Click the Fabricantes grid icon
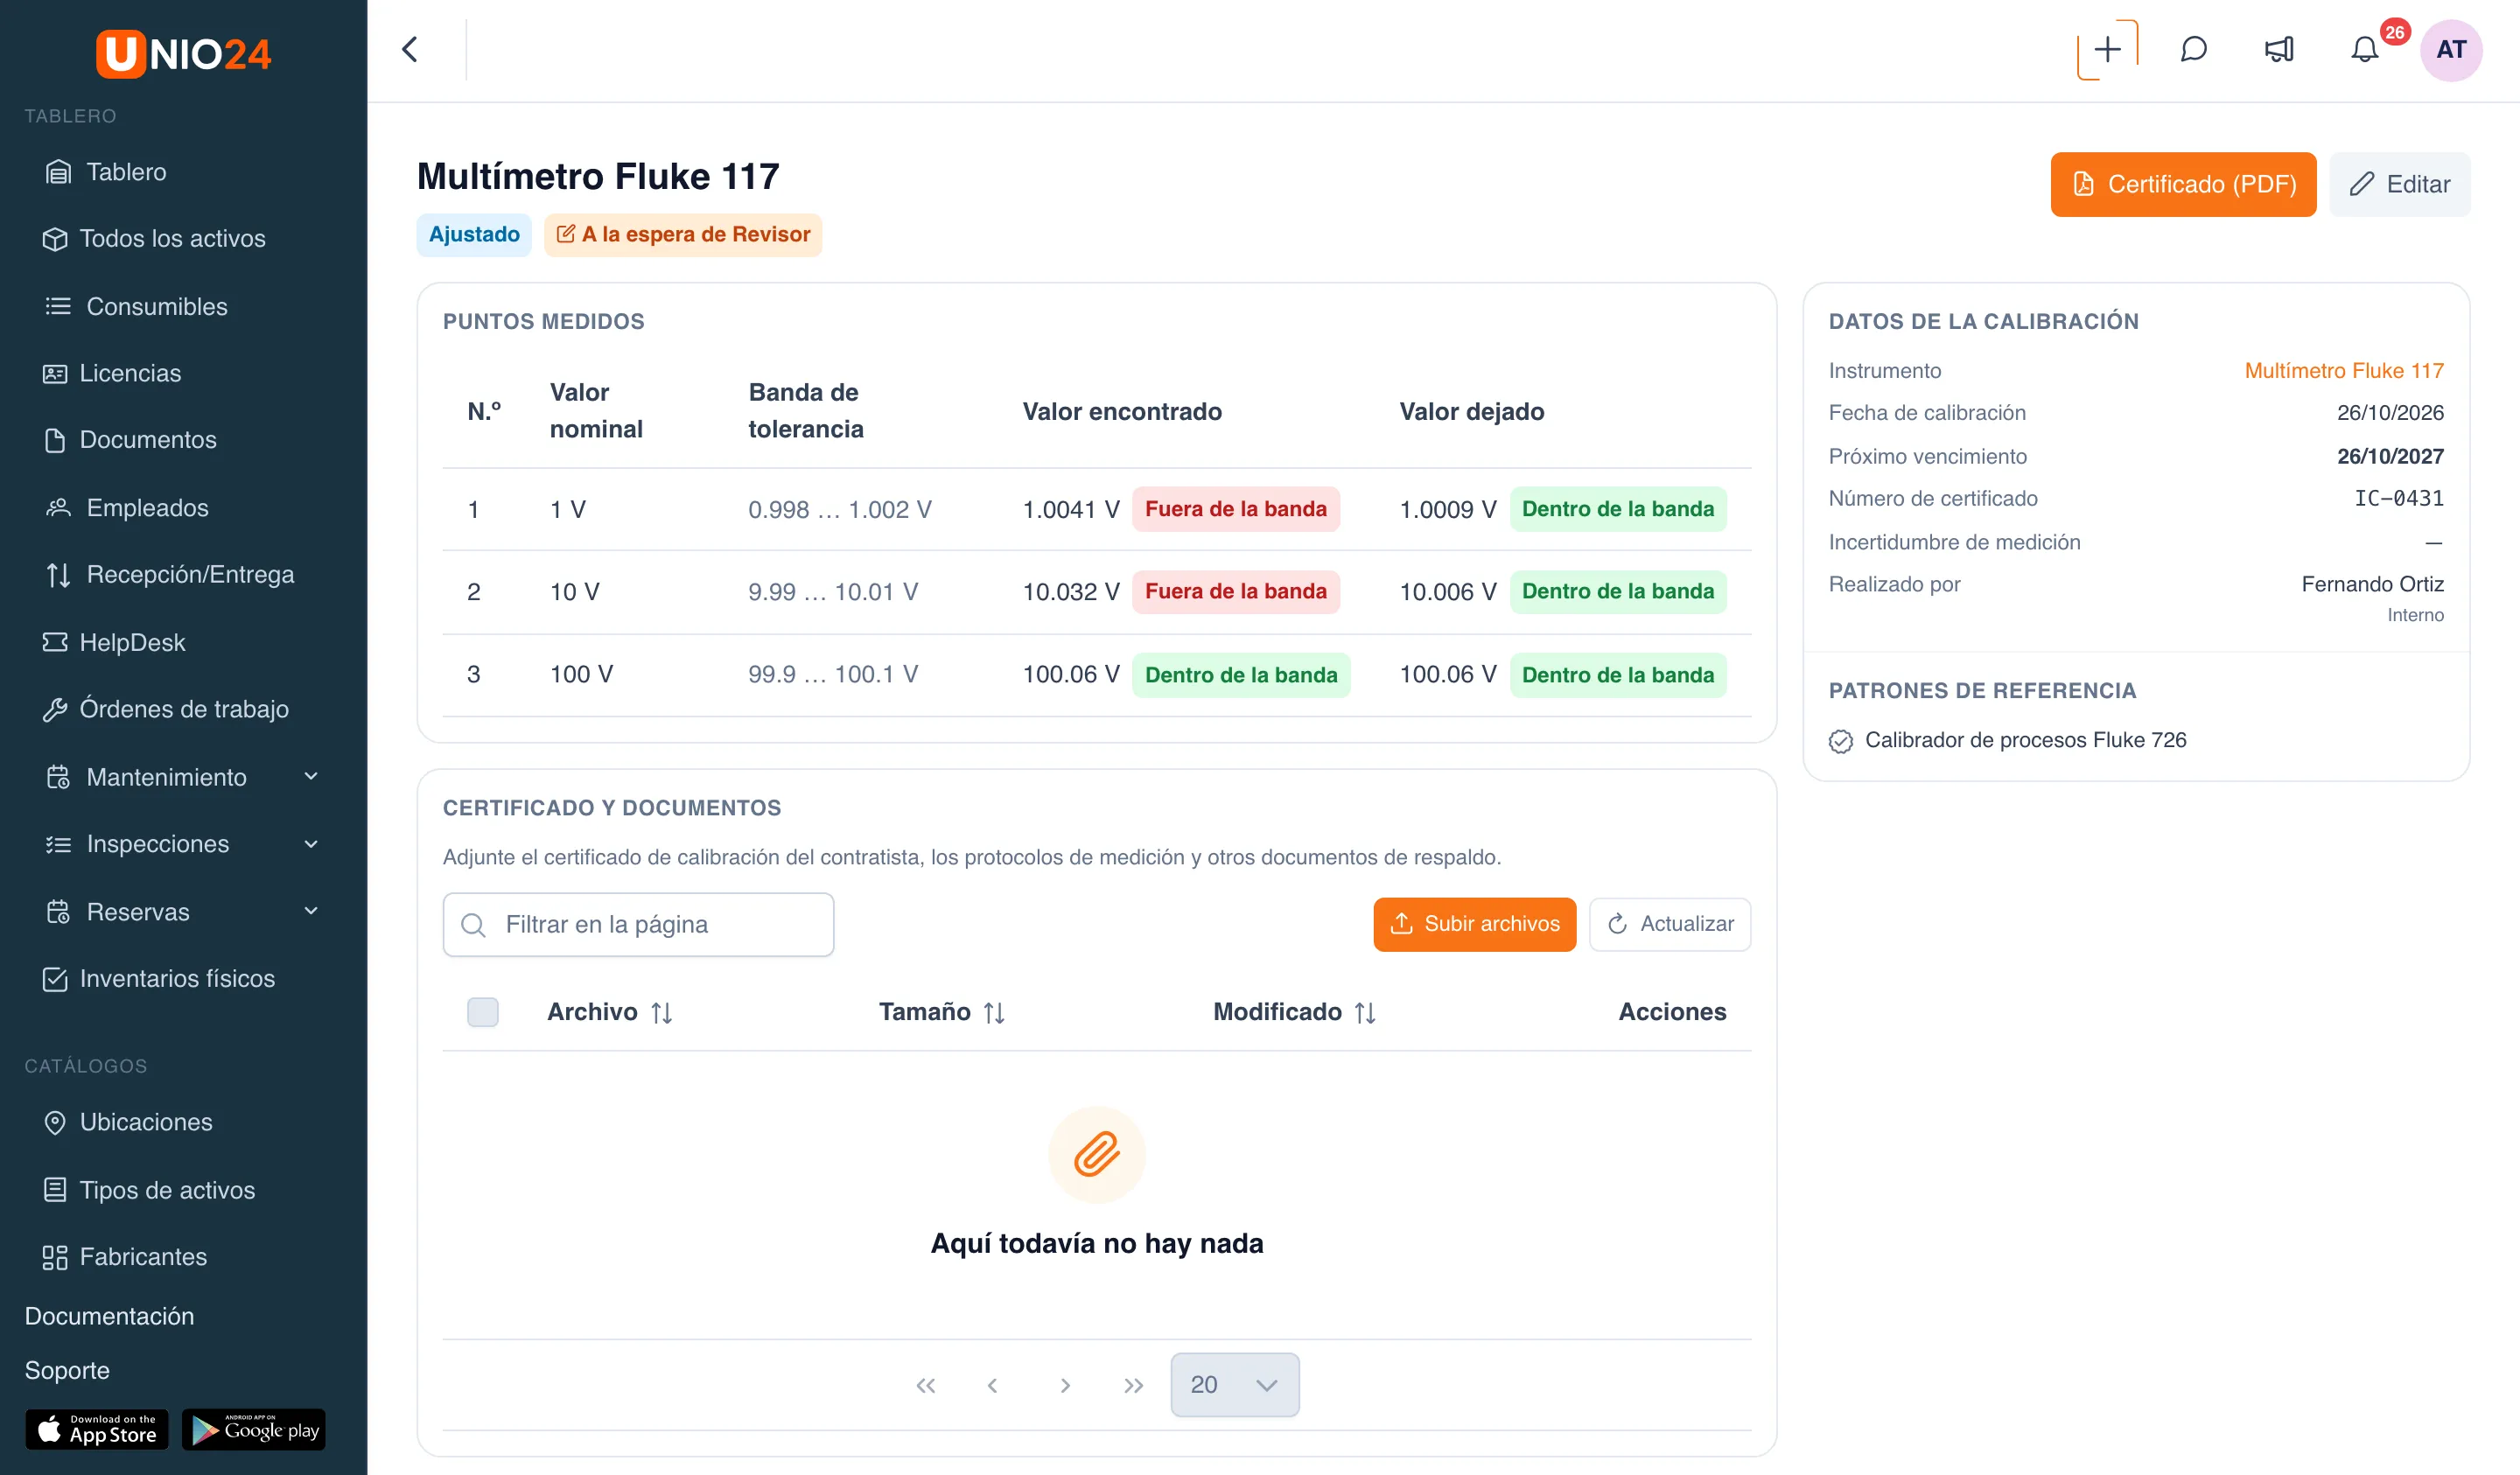 click(x=55, y=1257)
